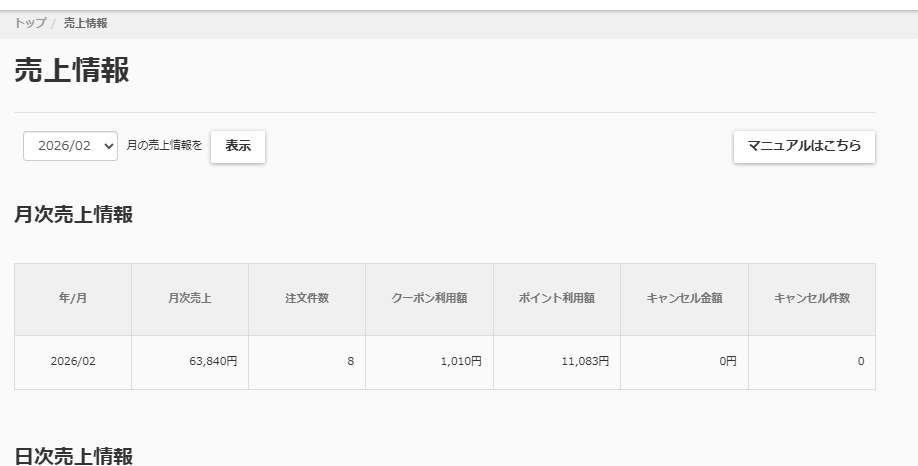The height and width of the screenshot is (466, 918).
Task: Click the キャンセル件数 column header
Action: click(x=811, y=299)
